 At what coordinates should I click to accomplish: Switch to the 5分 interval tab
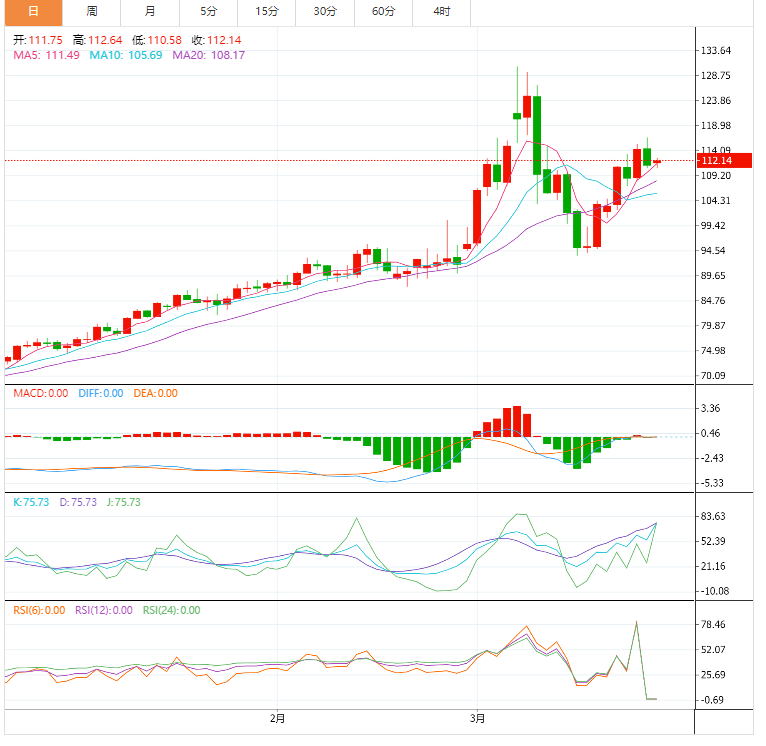point(208,12)
